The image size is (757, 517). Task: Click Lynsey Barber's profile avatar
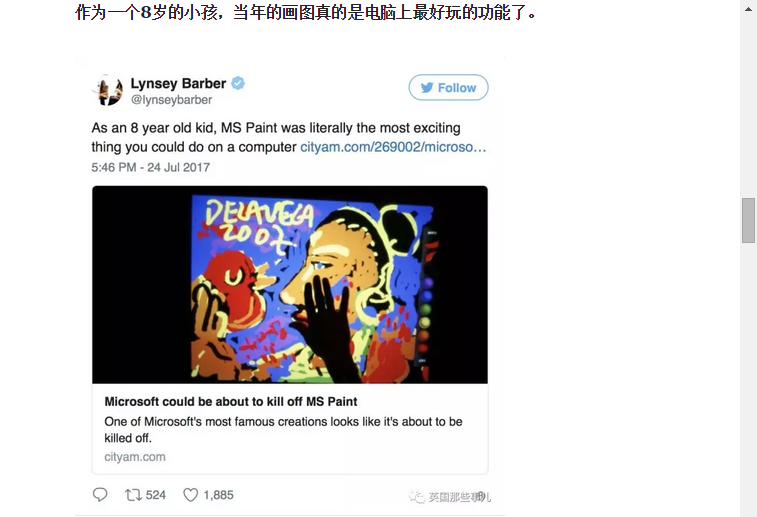pos(108,90)
